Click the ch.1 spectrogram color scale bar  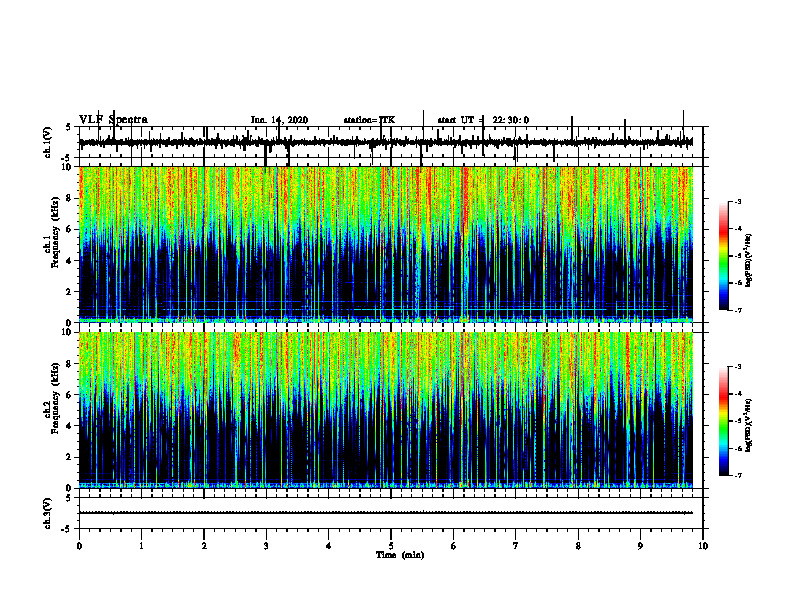(723, 256)
